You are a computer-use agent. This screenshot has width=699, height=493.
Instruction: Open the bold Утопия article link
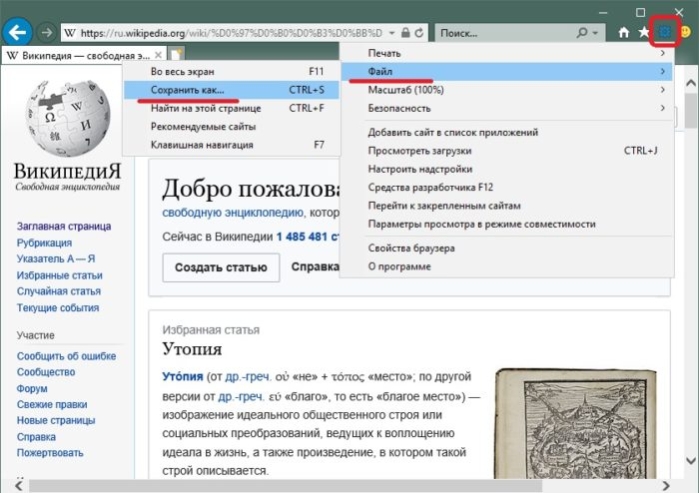[182, 377]
